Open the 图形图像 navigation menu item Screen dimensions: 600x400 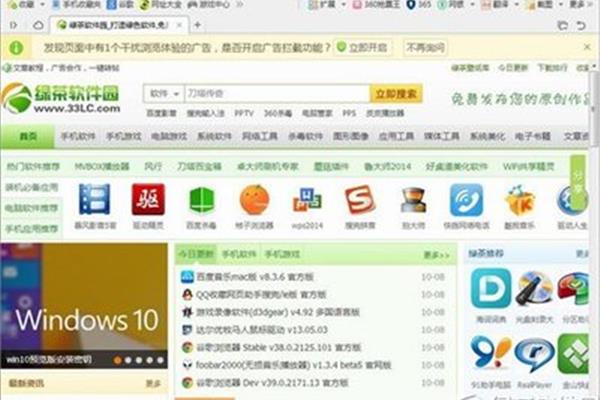pos(351,136)
